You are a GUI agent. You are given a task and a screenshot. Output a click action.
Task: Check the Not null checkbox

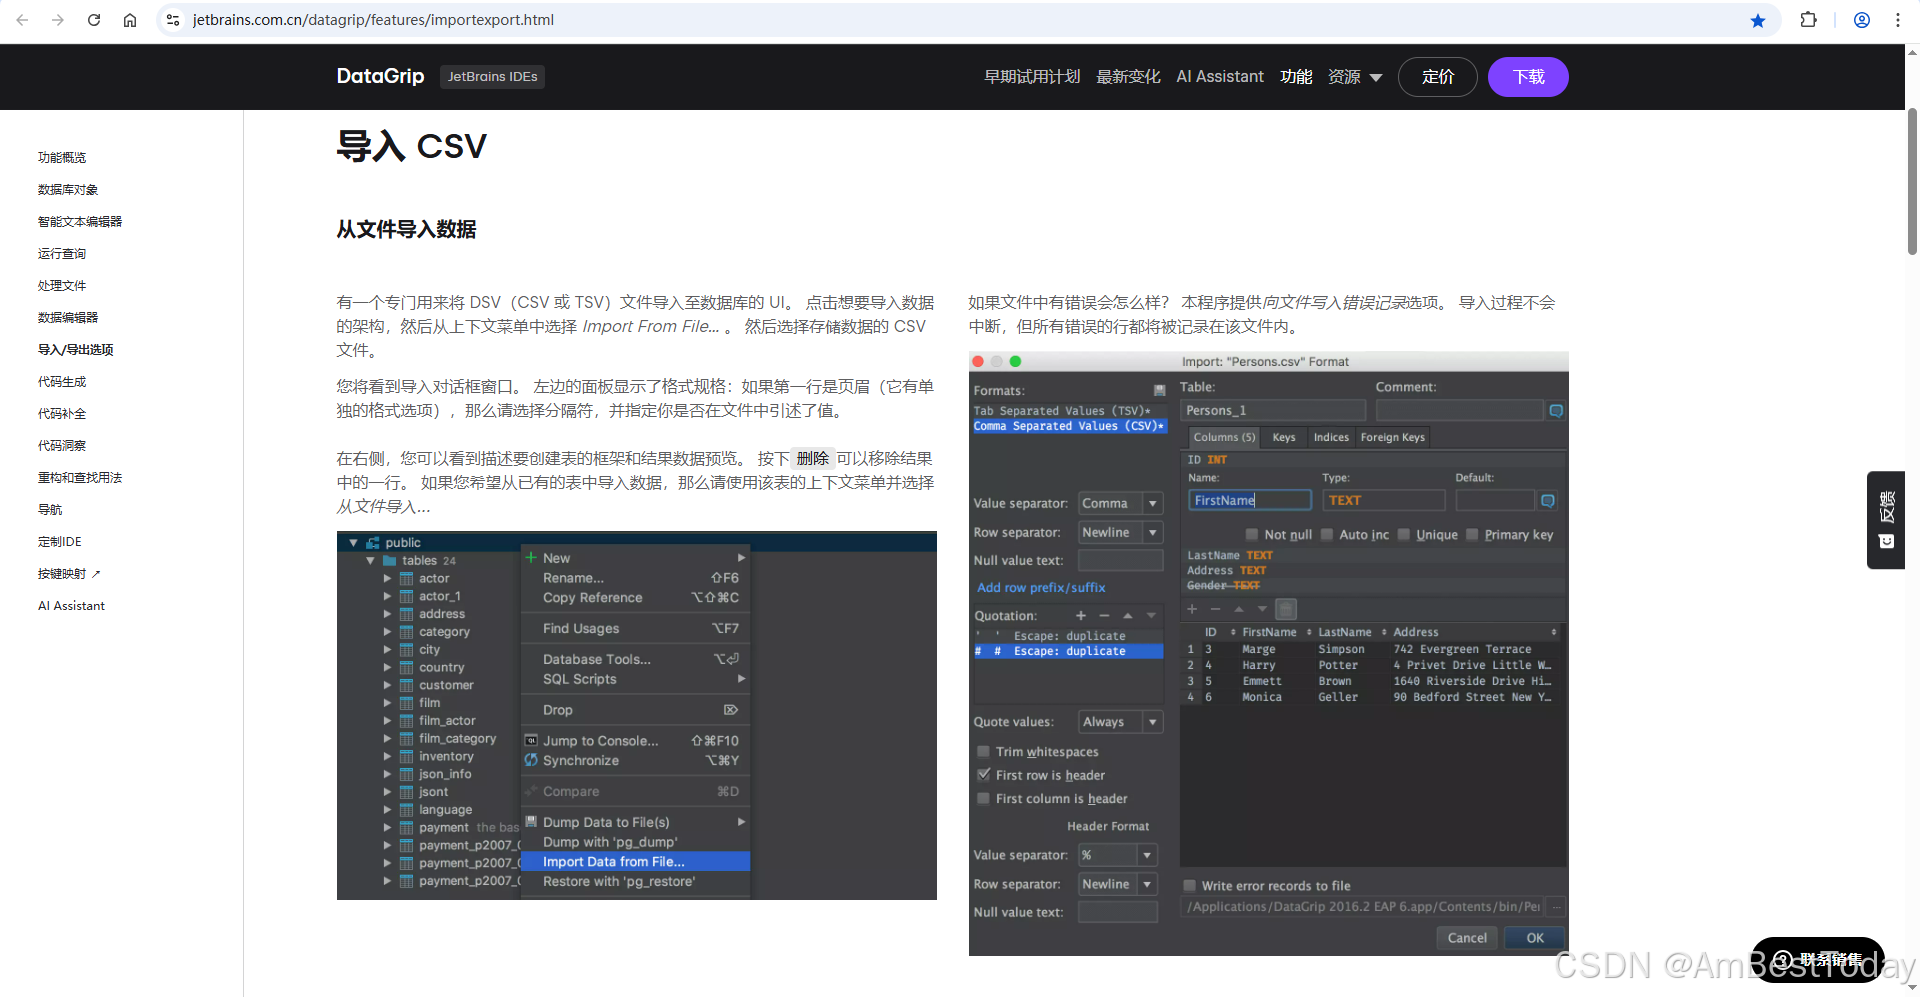(1252, 535)
